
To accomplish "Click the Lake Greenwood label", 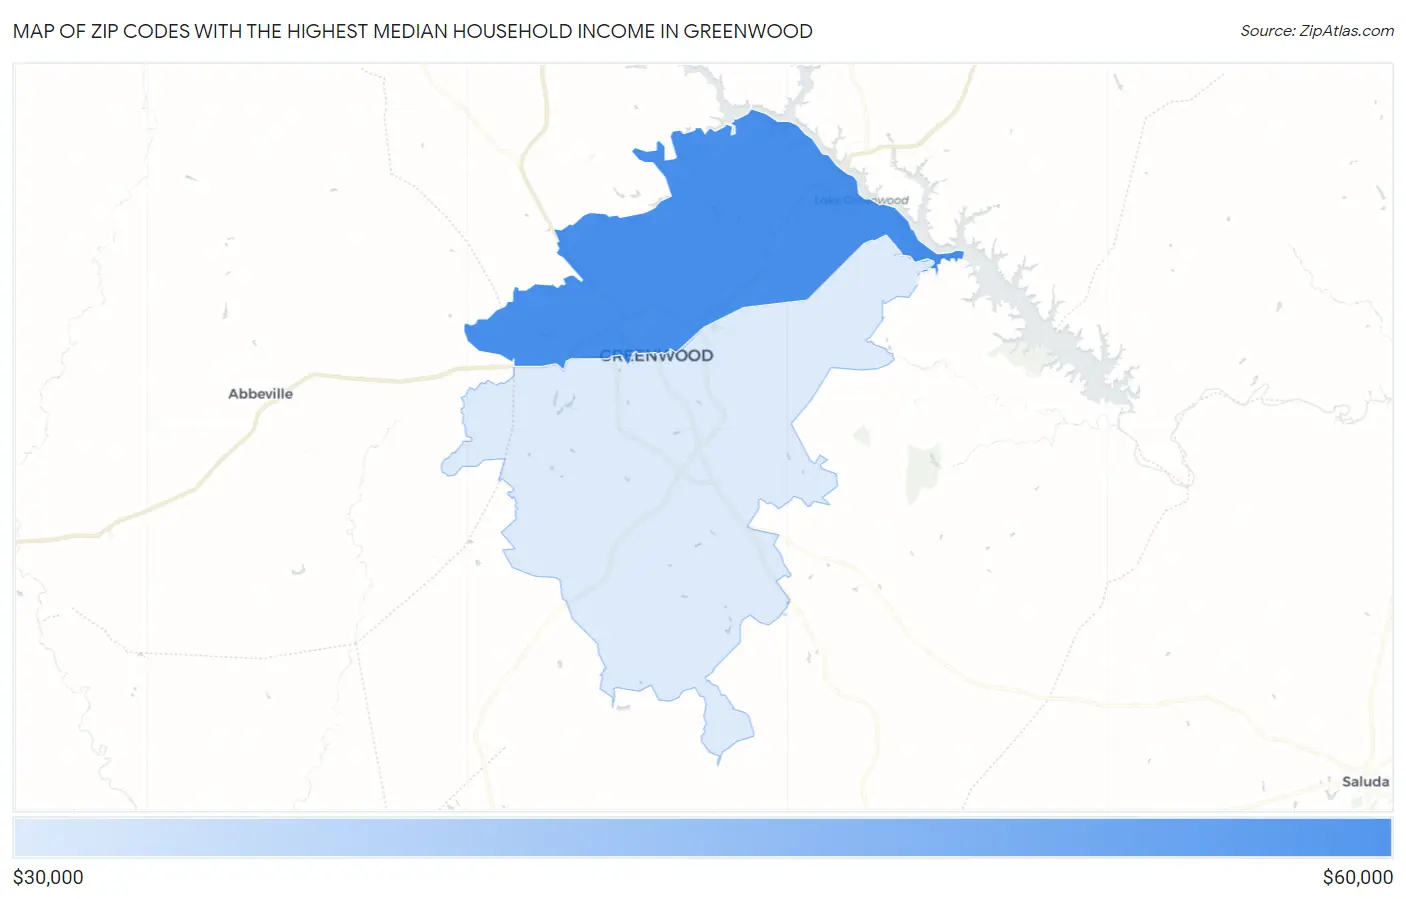I will pos(861,201).
